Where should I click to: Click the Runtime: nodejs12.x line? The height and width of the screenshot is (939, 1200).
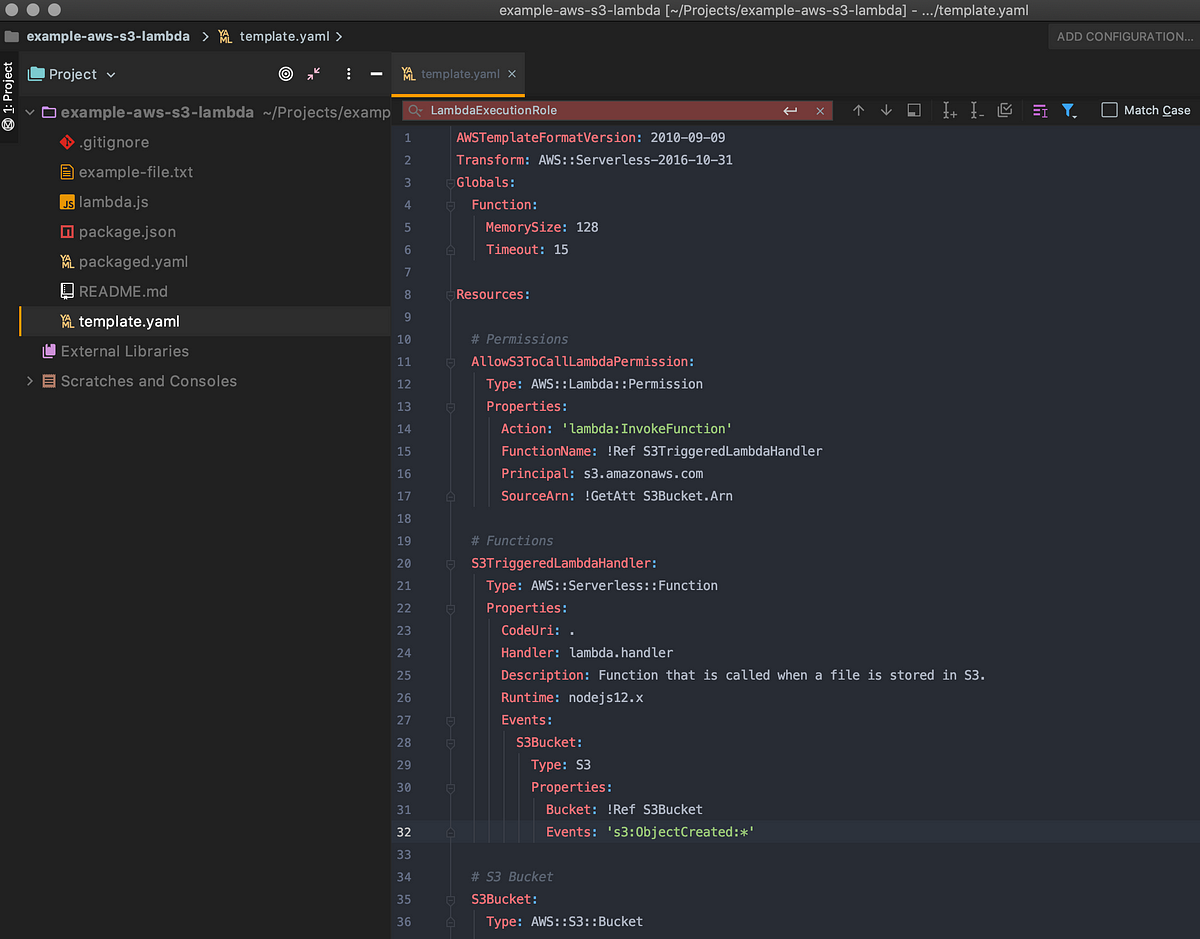572,698
